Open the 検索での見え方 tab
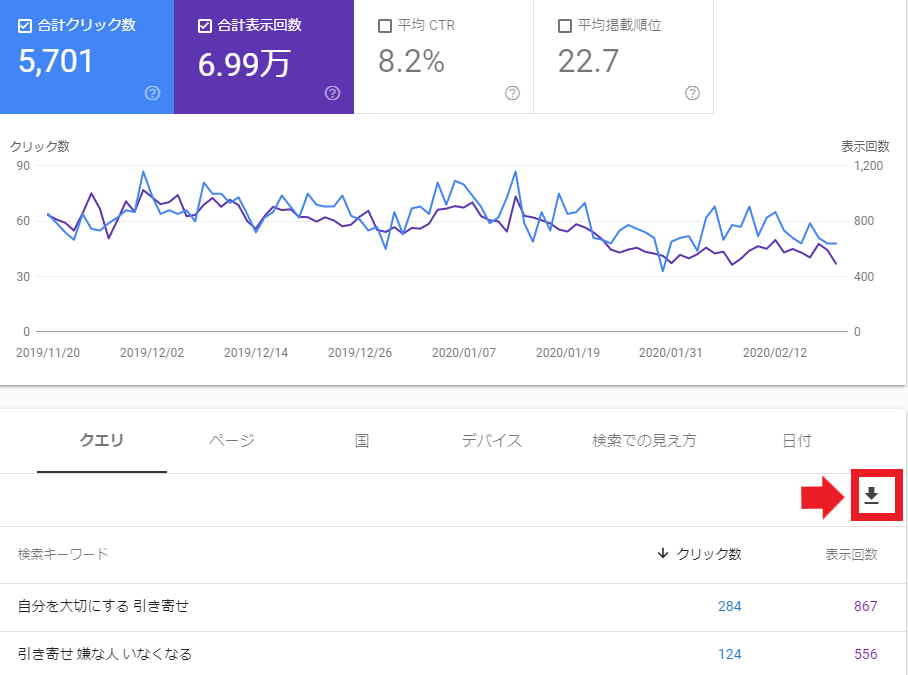908x675 pixels. click(644, 441)
